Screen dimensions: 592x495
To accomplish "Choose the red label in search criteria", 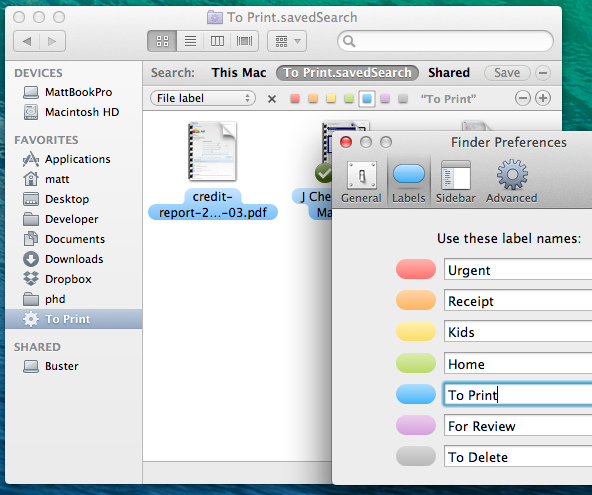I will point(295,99).
